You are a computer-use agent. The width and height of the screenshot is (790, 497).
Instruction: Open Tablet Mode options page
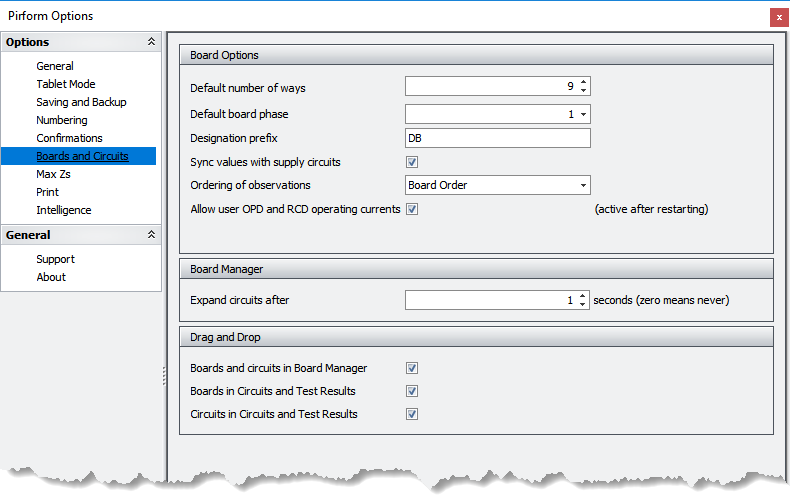pyautogui.click(x=66, y=84)
